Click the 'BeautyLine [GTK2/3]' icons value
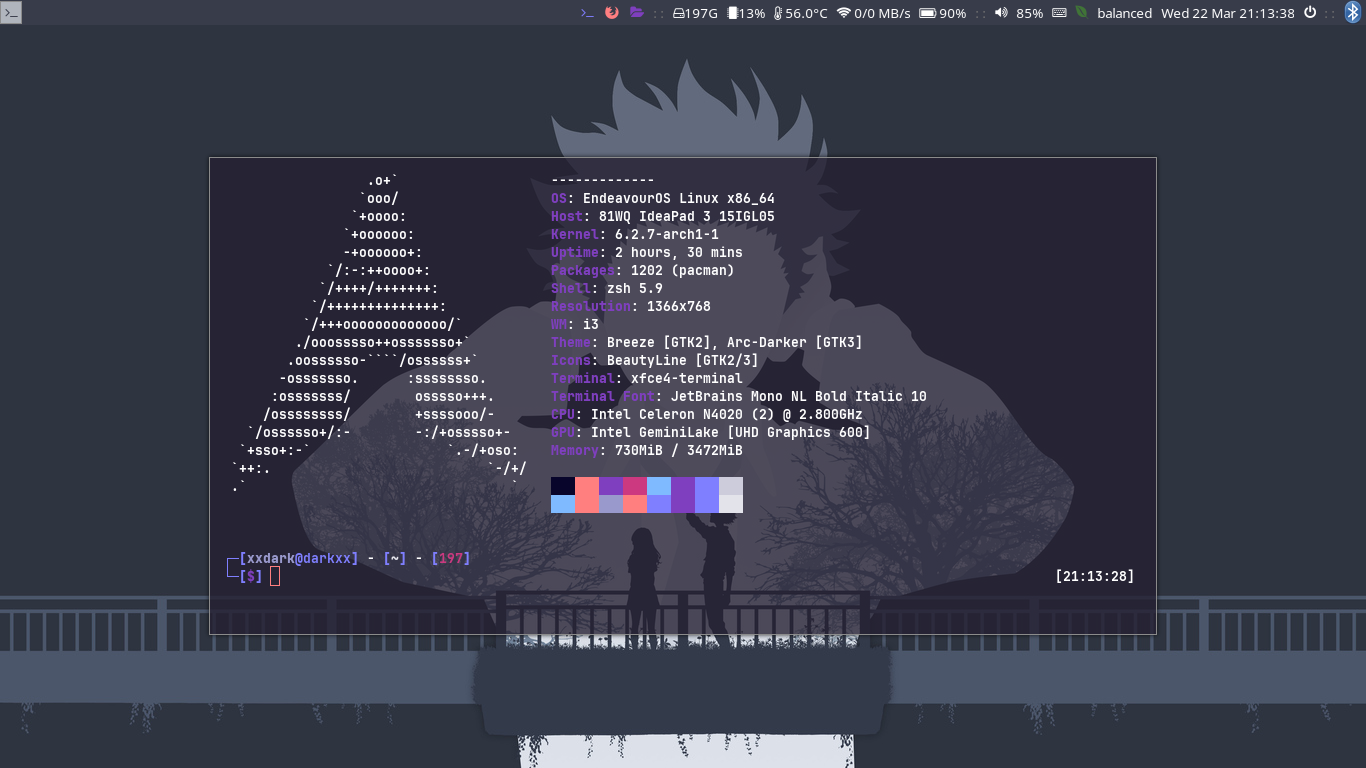This screenshot has width=1366, height=768. (683, 360)
